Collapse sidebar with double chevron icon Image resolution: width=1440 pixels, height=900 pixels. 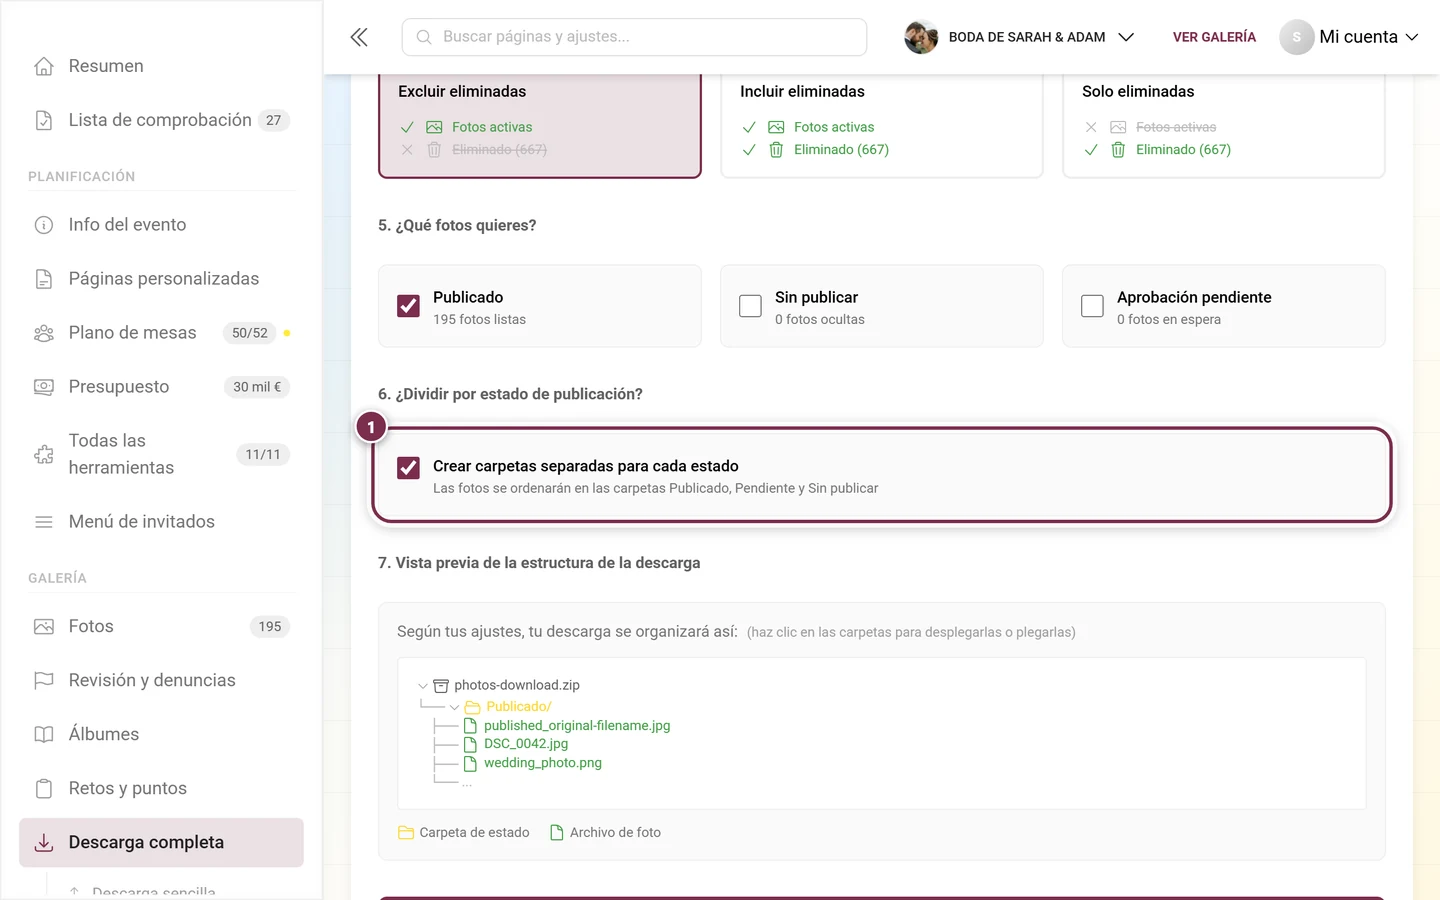tap(359, 37)
